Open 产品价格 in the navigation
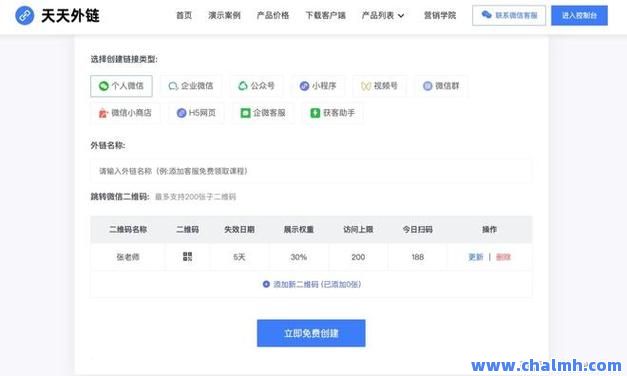The image size is (627, 376). [x=273, y=16]
